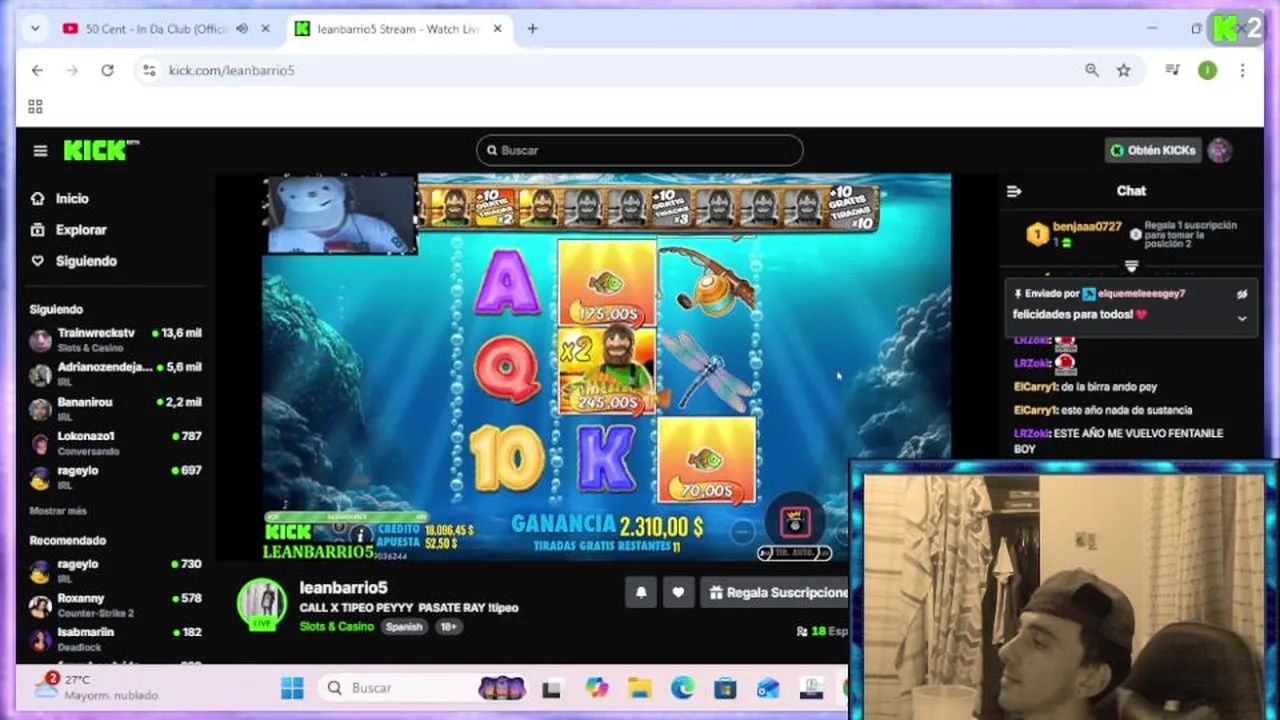Open the Kick hamburger menu
Screen dimensions: 1280x720
pos(40,151)
